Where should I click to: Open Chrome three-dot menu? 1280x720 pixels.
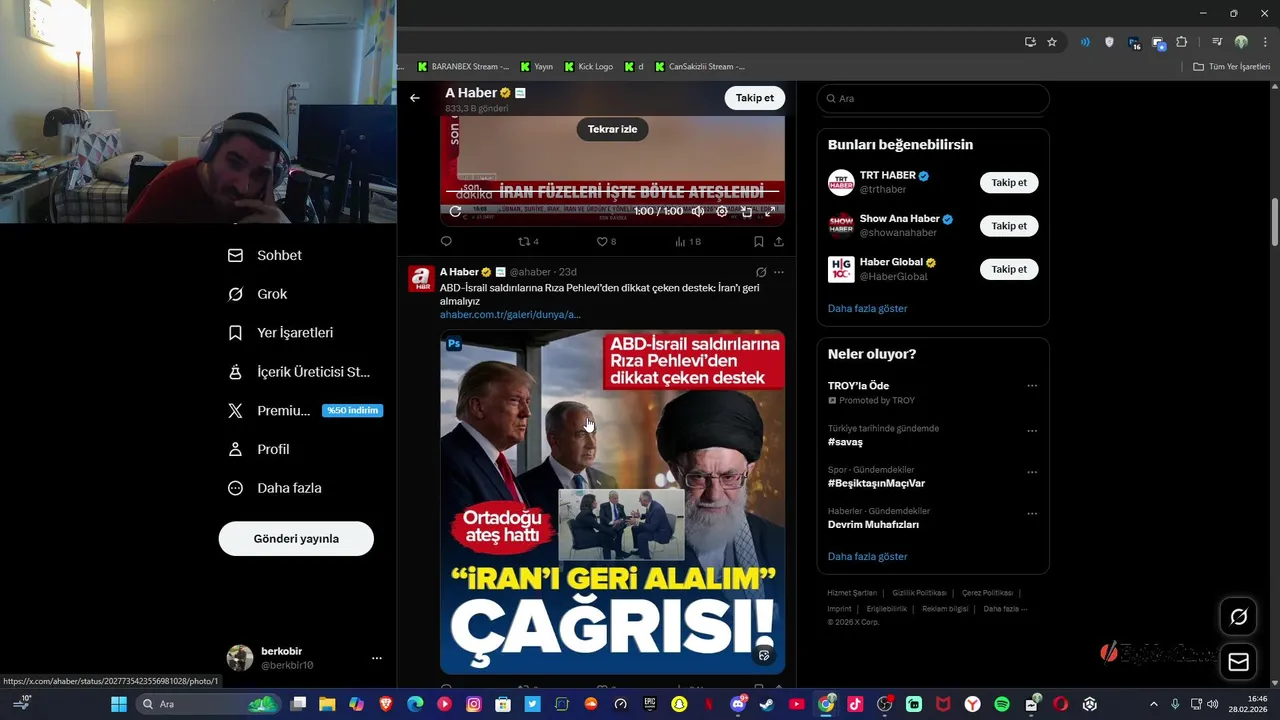(1265, 42)
